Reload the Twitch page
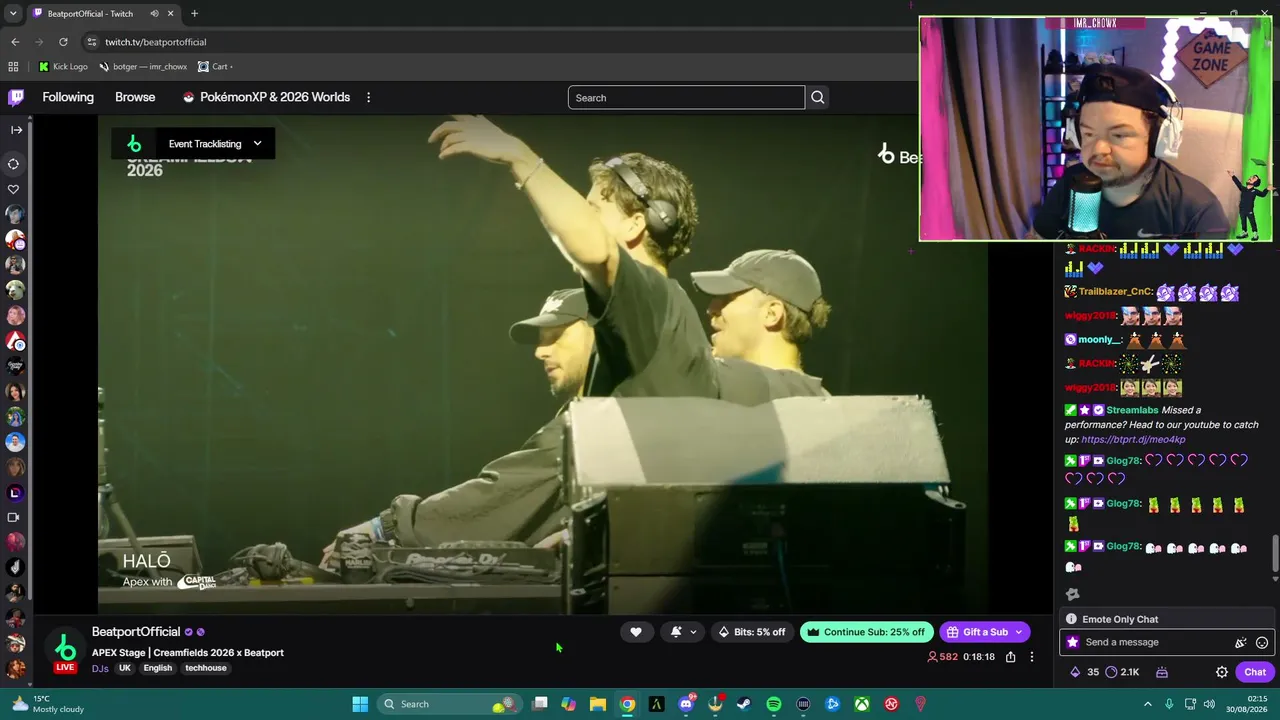Screen dimensions: 1280x720 (63, 42)
